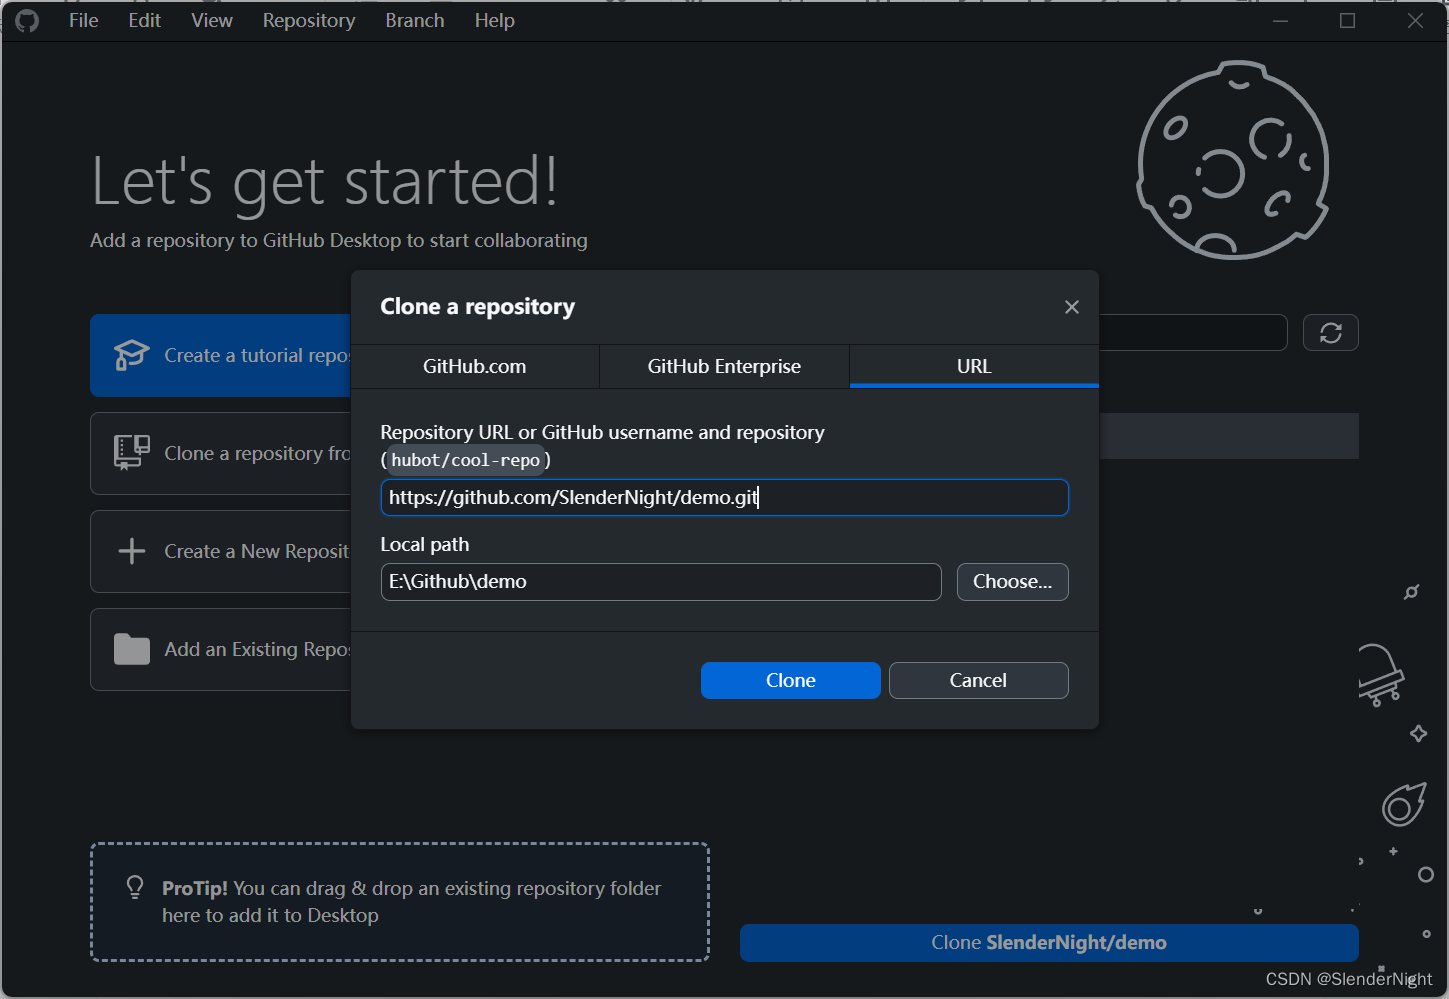This screenshot has width=1449, height=999.
Task: Click the graduation cap tutorial icon
Action: coord(131,355)
